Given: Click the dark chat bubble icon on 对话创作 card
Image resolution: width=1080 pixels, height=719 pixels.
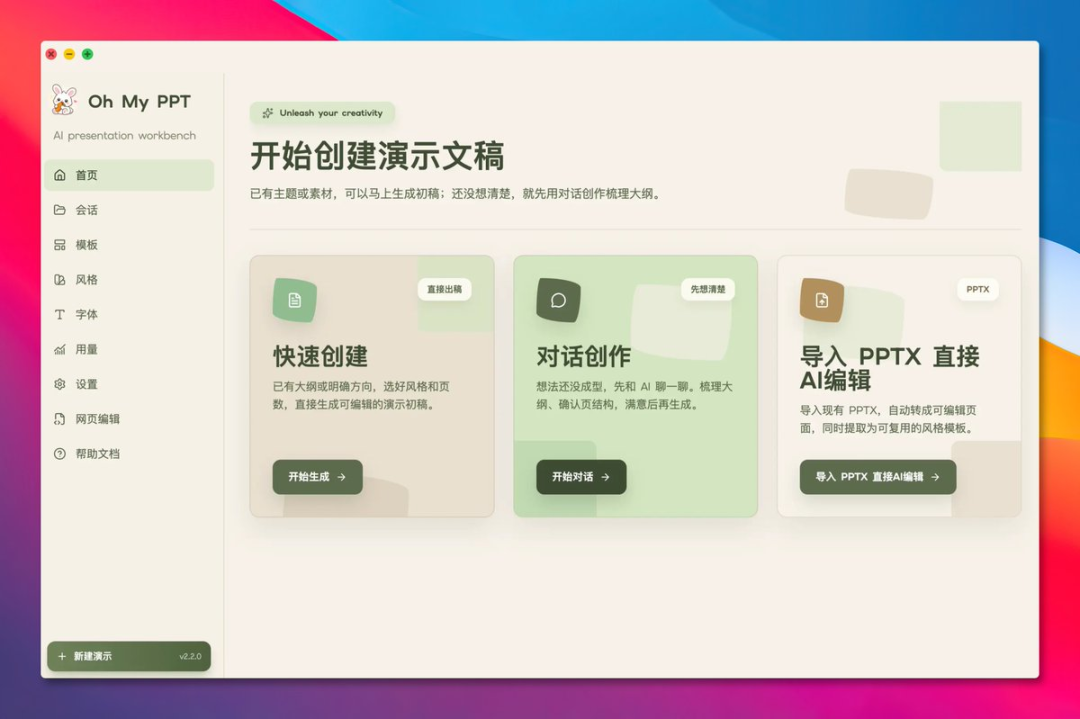Looking at the screenshot, I should (x=559, y=300).
